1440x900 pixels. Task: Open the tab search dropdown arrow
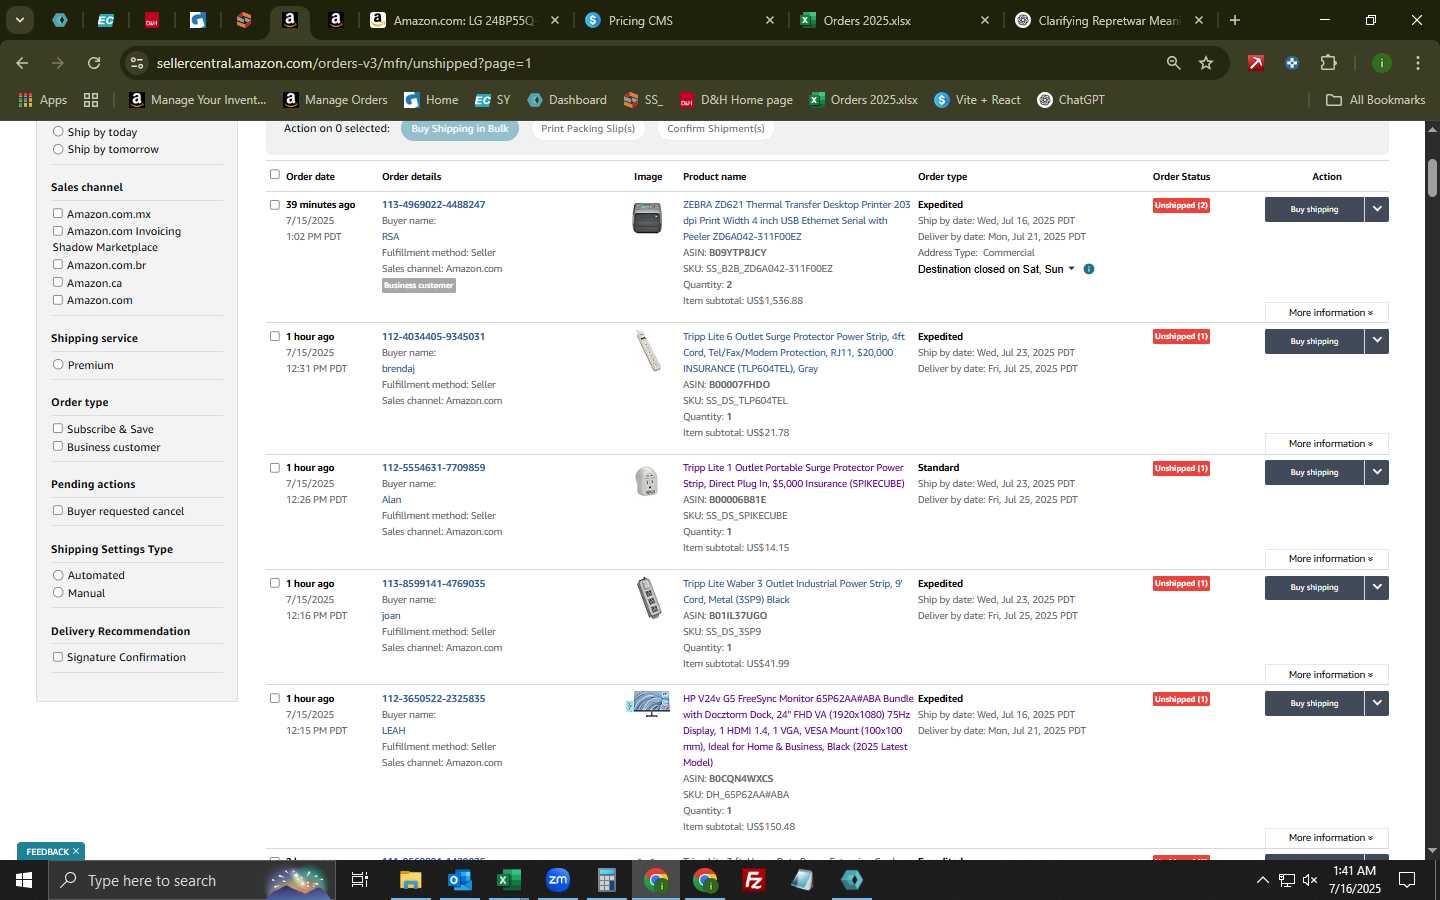[19, 20]
